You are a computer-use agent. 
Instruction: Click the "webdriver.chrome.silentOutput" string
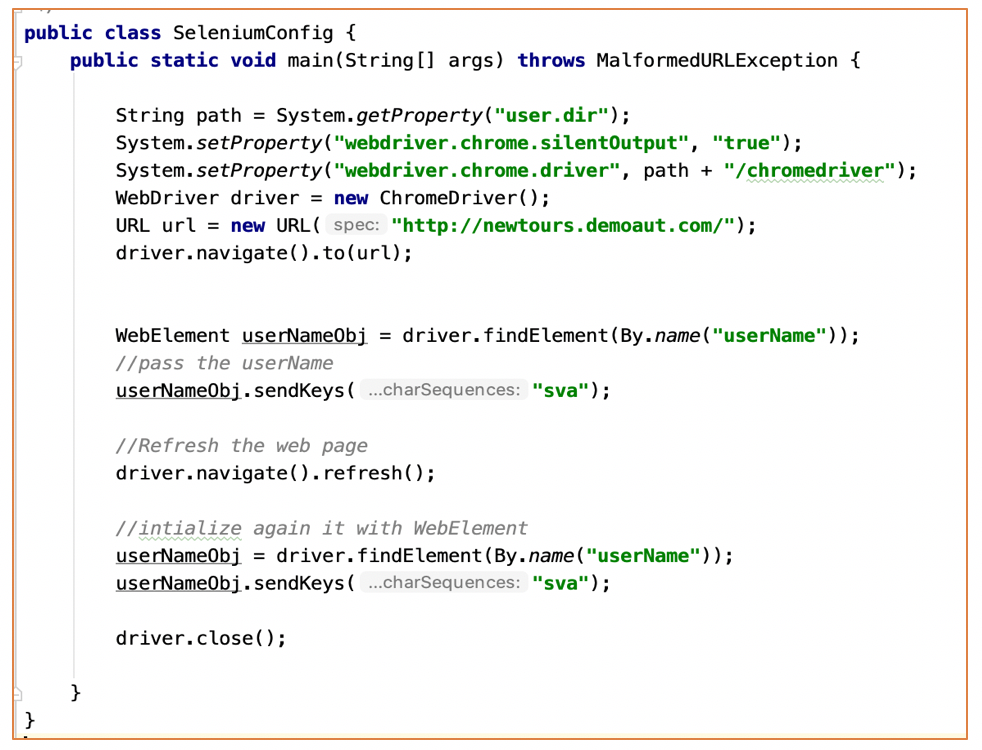[x=511, y=143]
